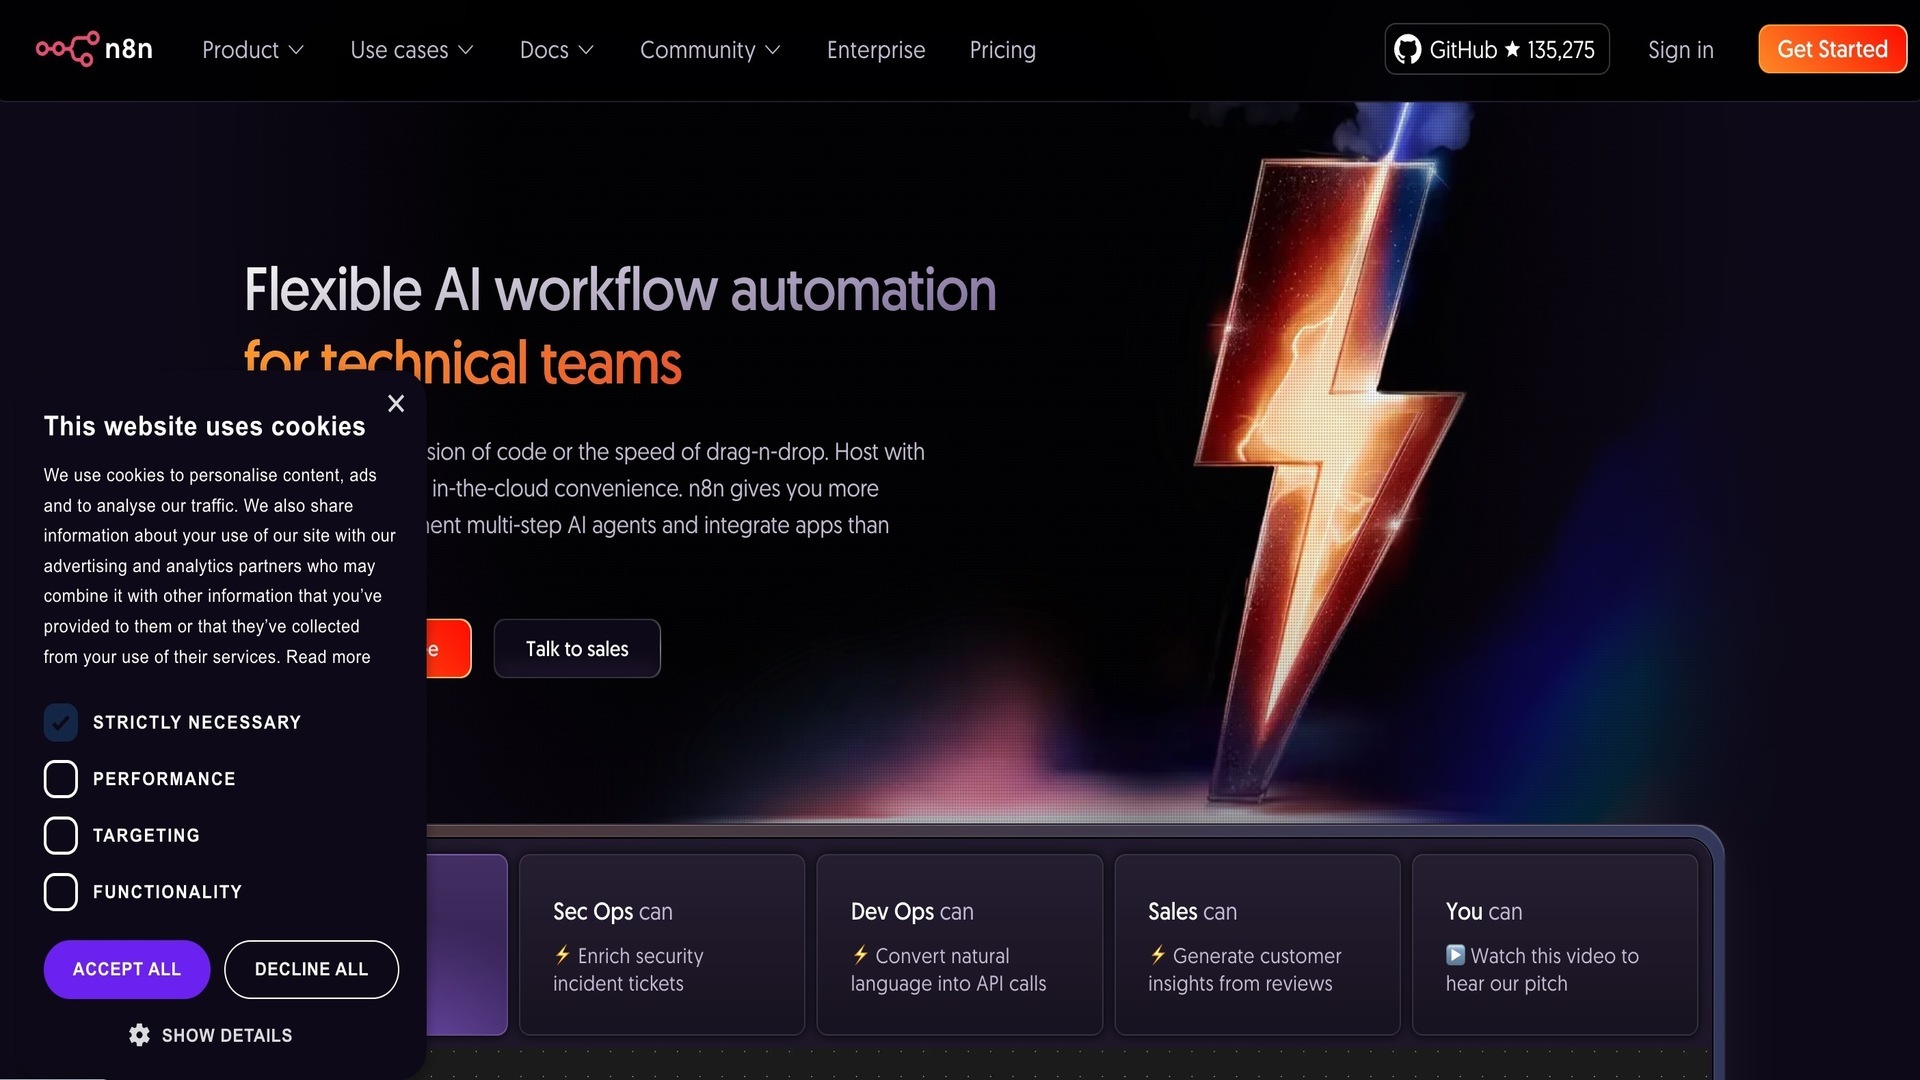Click the lightning icon in Sales card
This screenshot has width=1920, height=1080.
click(1157, 955)
